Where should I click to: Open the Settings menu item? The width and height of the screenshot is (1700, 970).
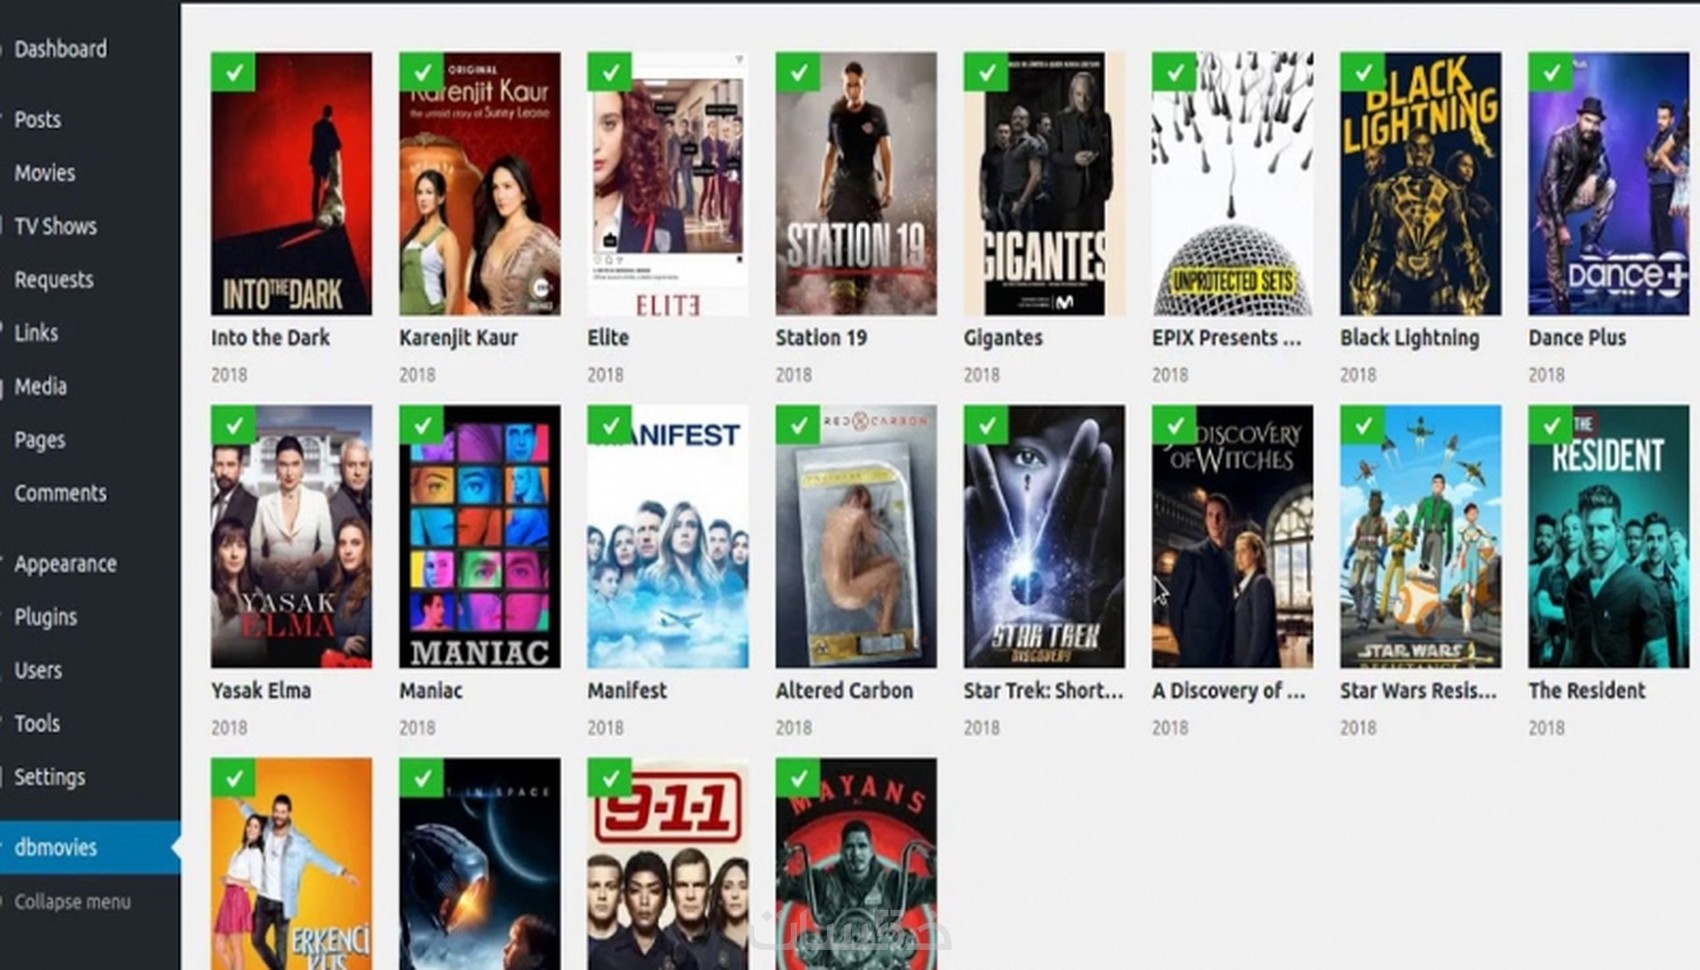click(50, 777)
